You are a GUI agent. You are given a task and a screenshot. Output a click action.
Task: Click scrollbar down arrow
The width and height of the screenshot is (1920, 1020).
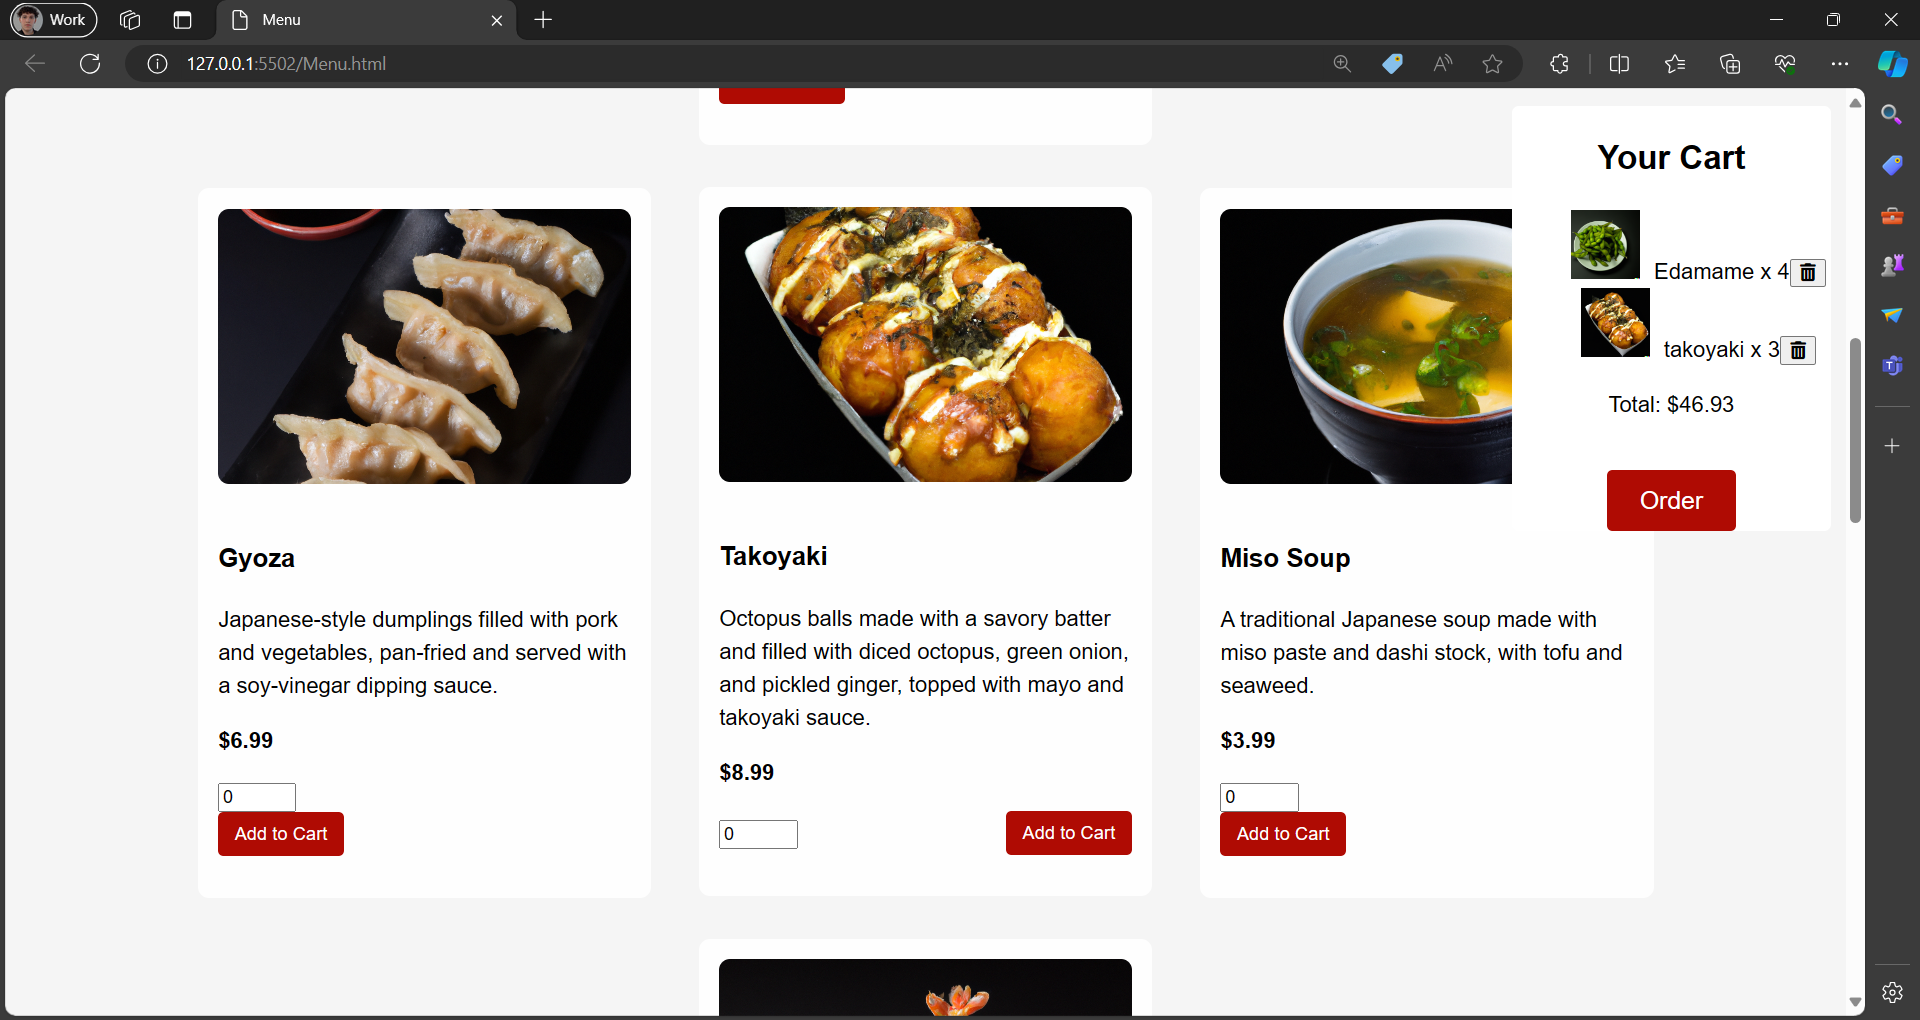point(1855,1002)
